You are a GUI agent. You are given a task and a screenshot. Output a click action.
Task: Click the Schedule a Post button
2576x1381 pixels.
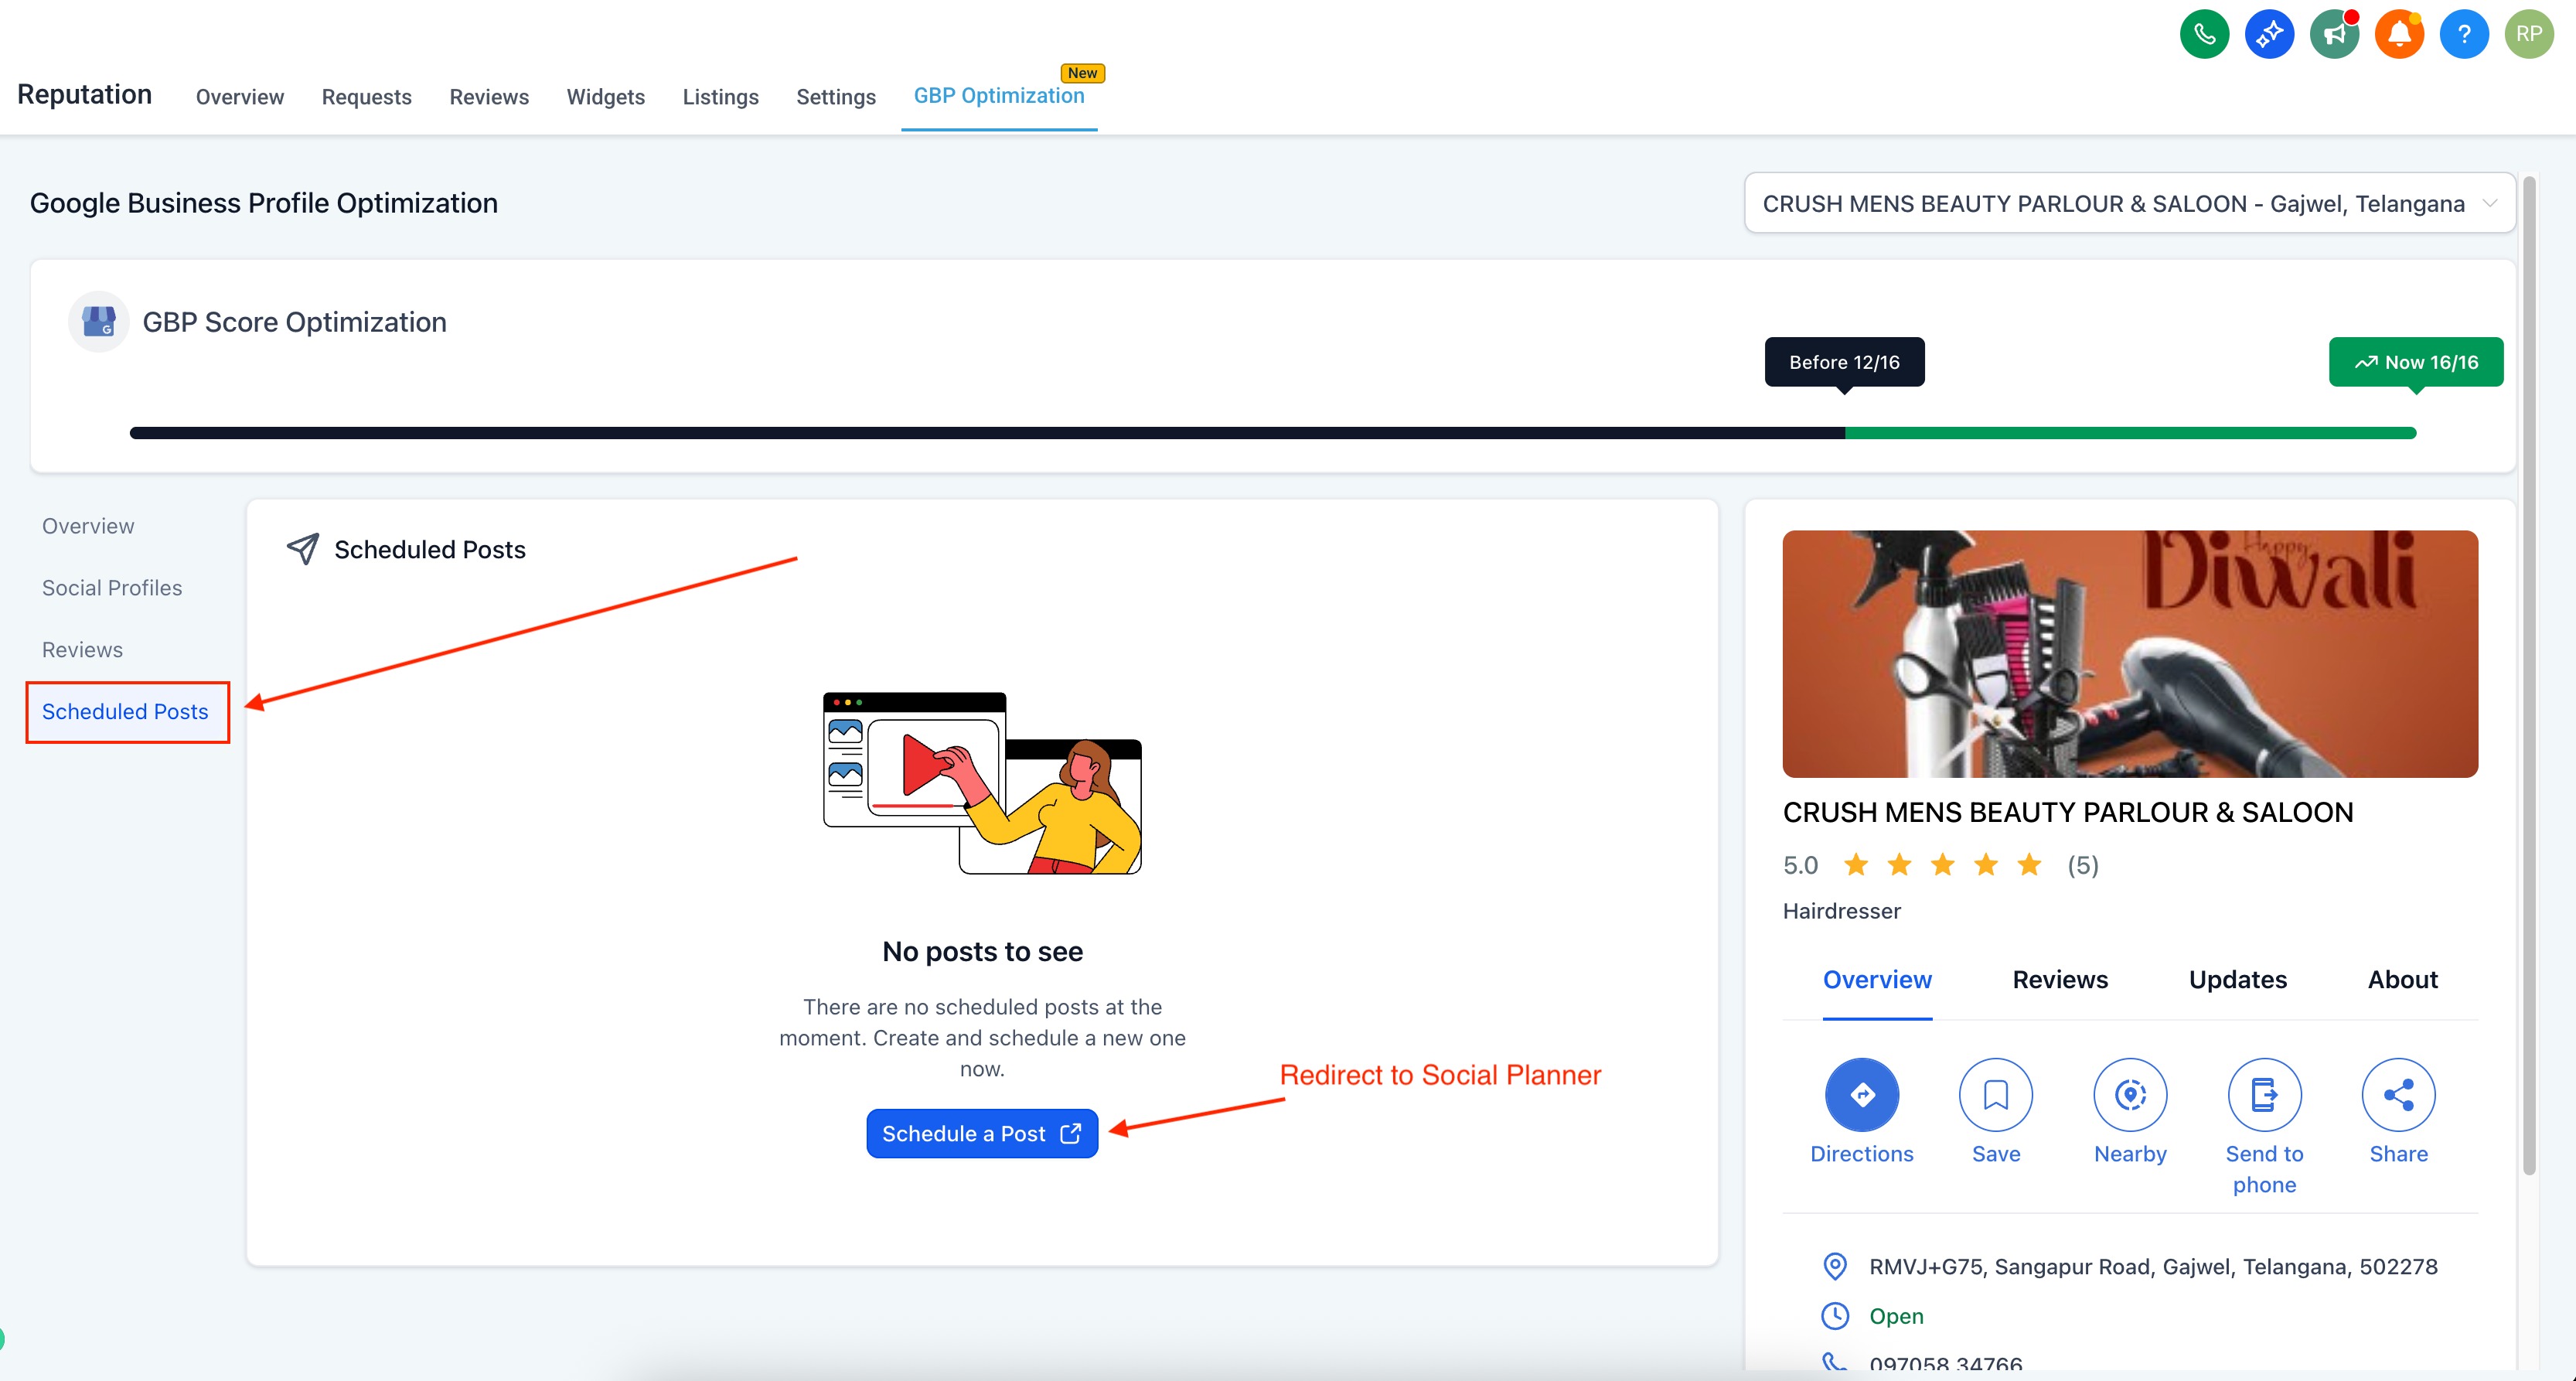pos(981,1134)
